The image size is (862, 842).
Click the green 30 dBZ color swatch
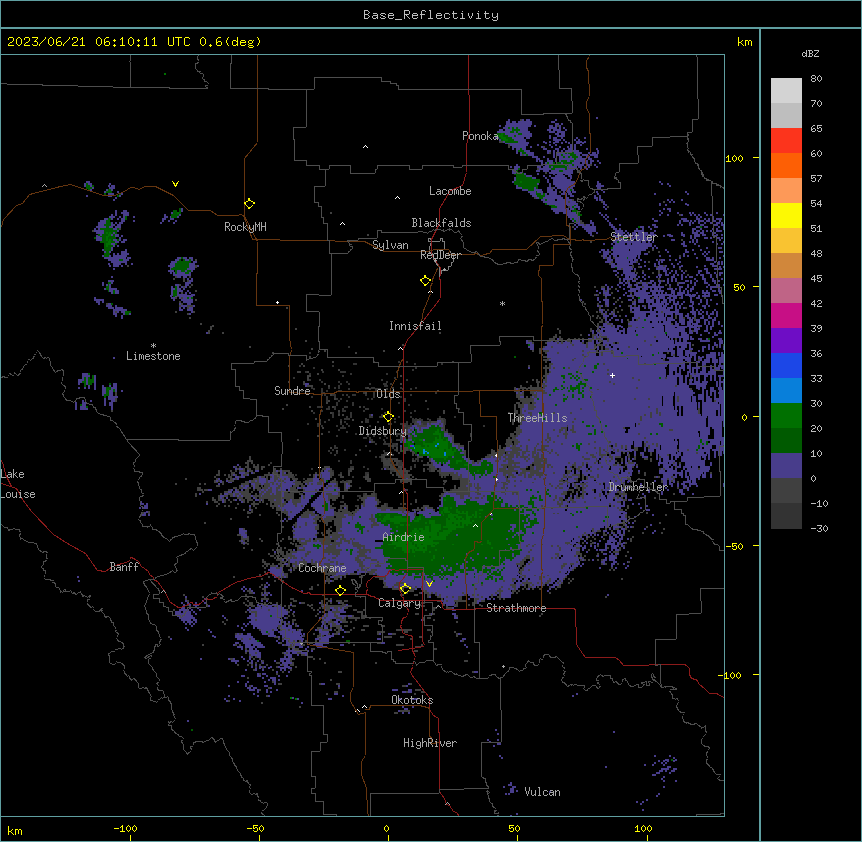(x=786, y=416)
